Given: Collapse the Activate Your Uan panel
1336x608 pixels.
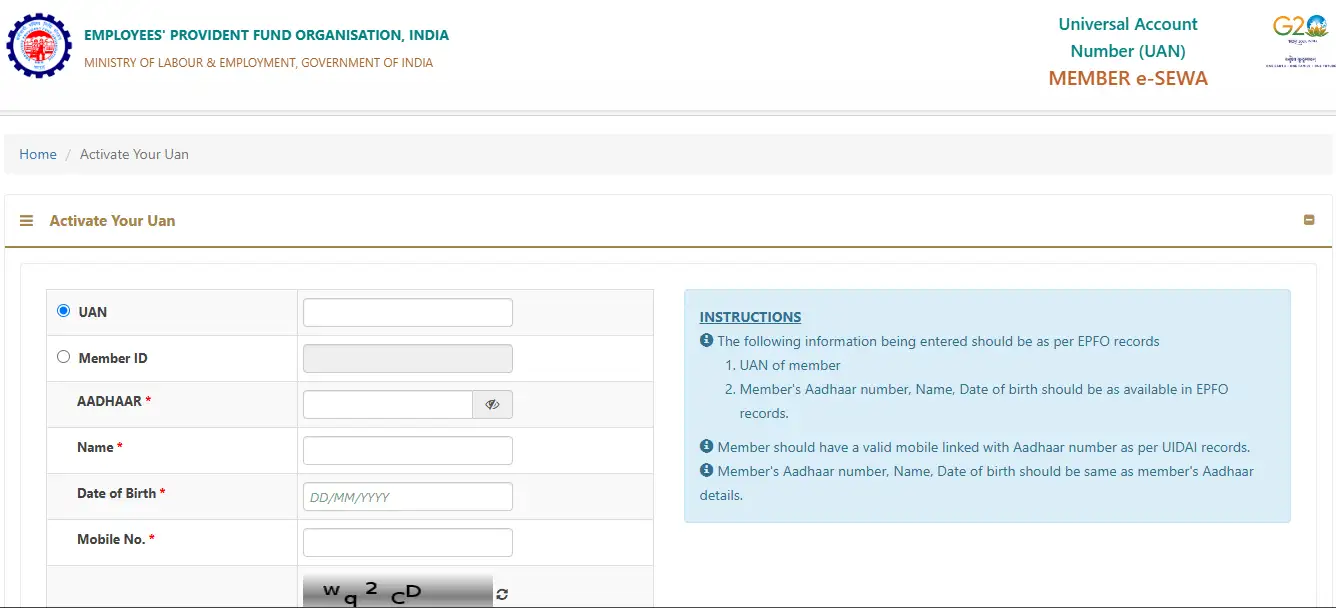Looking at the screenshot, I should click(1309, 220).
